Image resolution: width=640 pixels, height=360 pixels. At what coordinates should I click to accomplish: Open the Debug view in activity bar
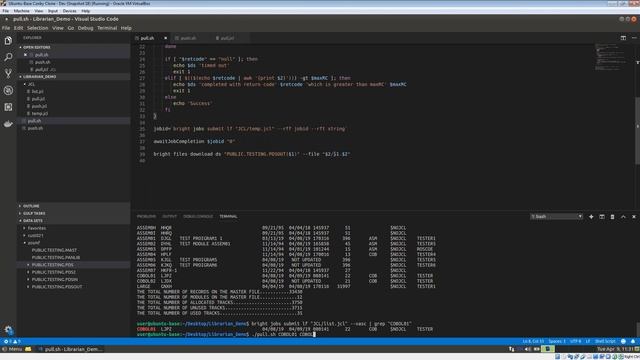tap(8, 90)
